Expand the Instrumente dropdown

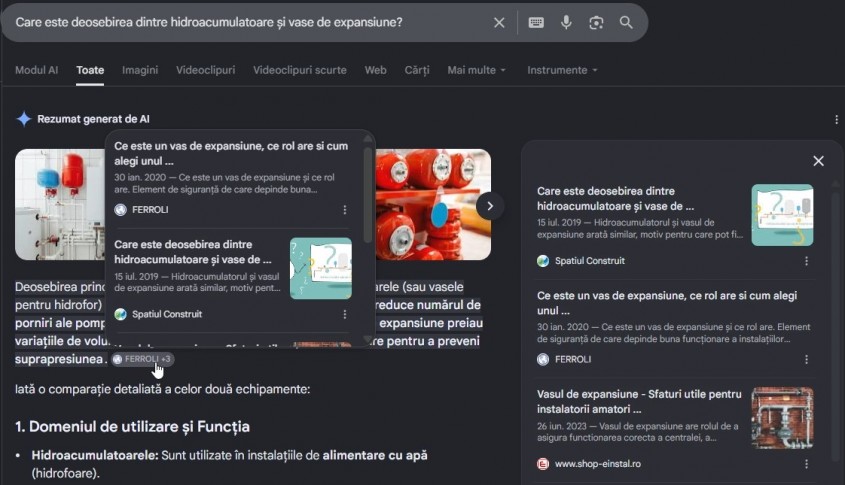click(x=562, y=70)
